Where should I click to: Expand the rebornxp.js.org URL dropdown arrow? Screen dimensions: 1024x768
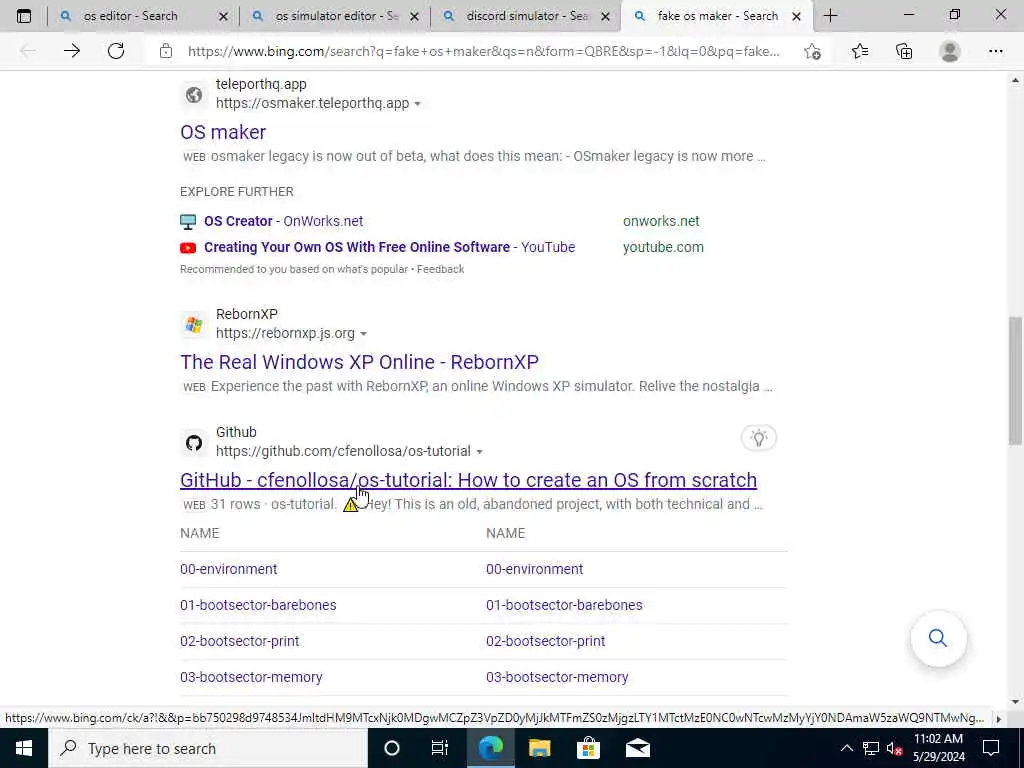coord(364,334)
